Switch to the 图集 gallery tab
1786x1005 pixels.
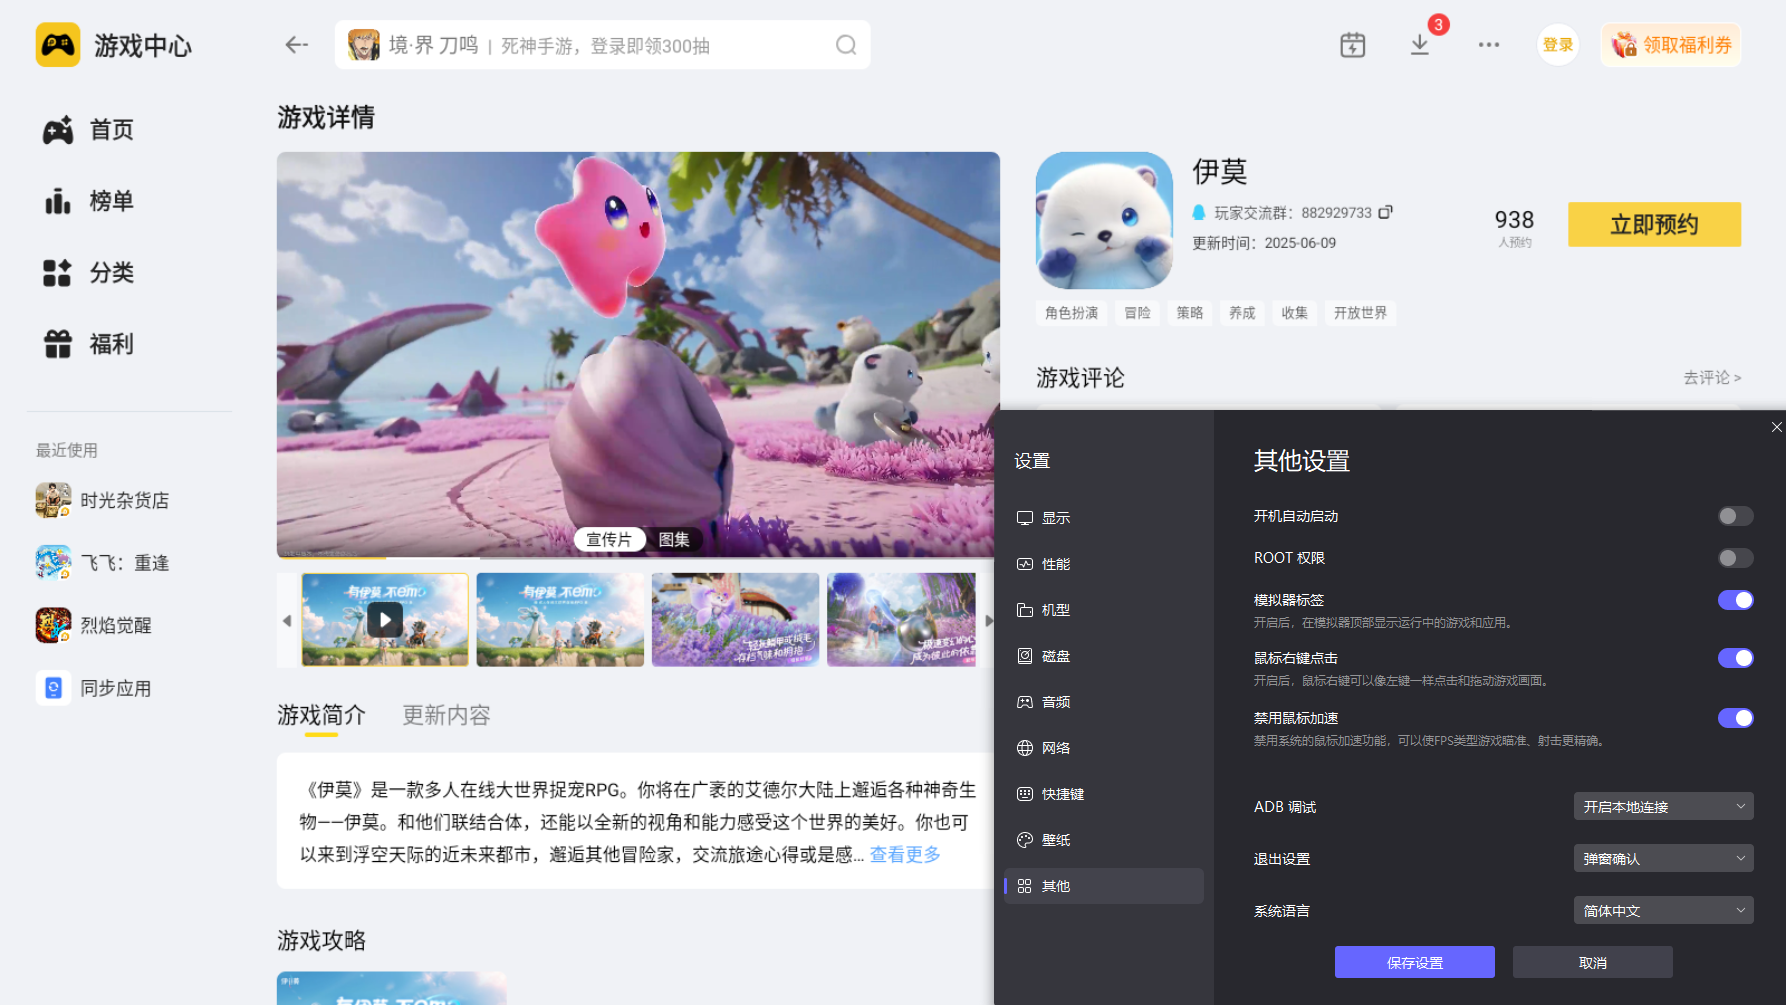pyautogui.click(x=676, y=539)
